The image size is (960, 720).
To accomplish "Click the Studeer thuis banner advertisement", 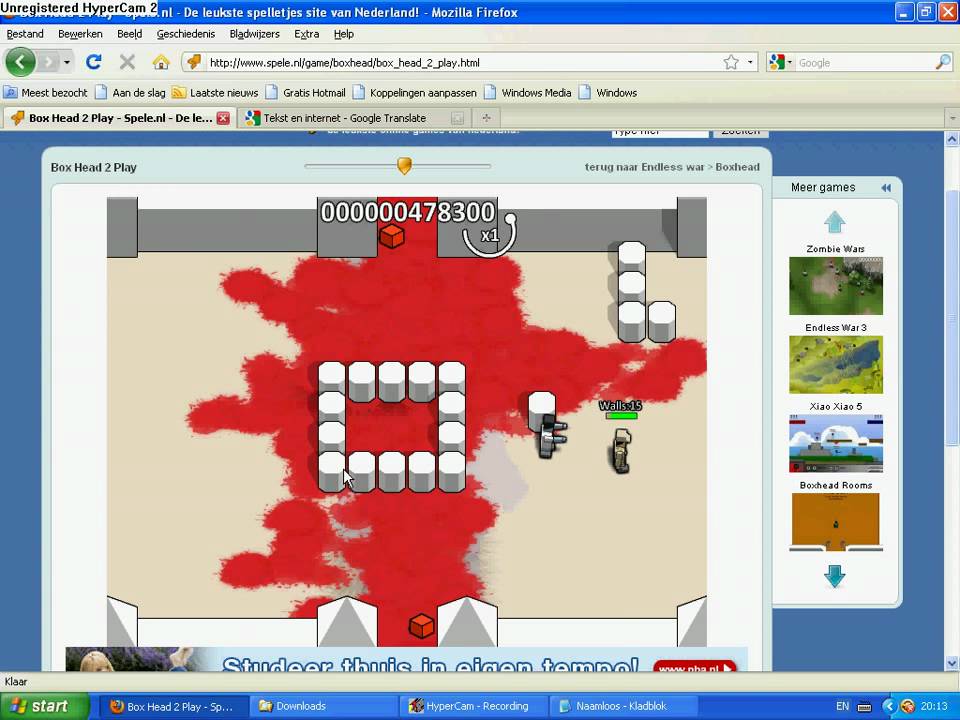I will [x=407, y=659].
